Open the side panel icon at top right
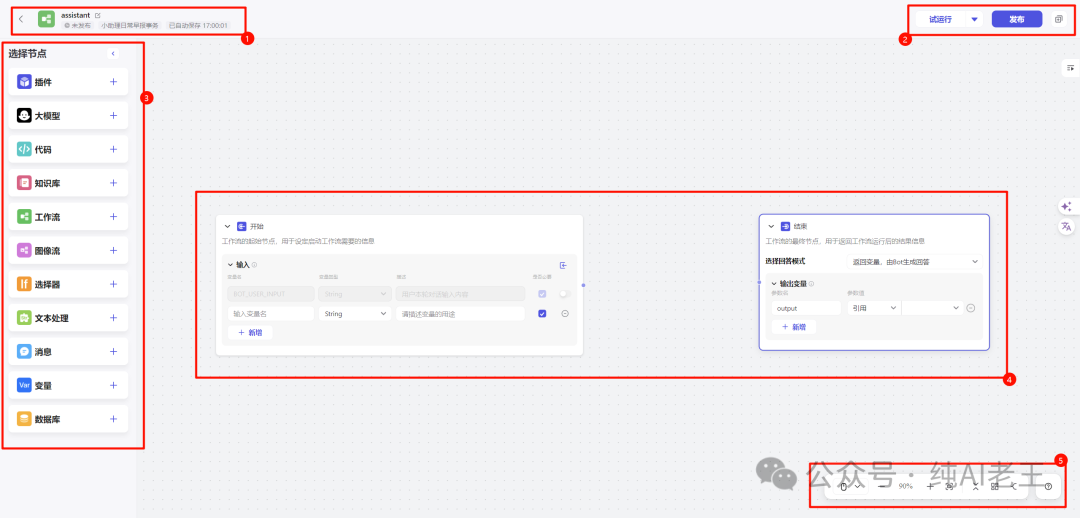This screenshot has width=1080, height=518. click(x=1070, y=68)
